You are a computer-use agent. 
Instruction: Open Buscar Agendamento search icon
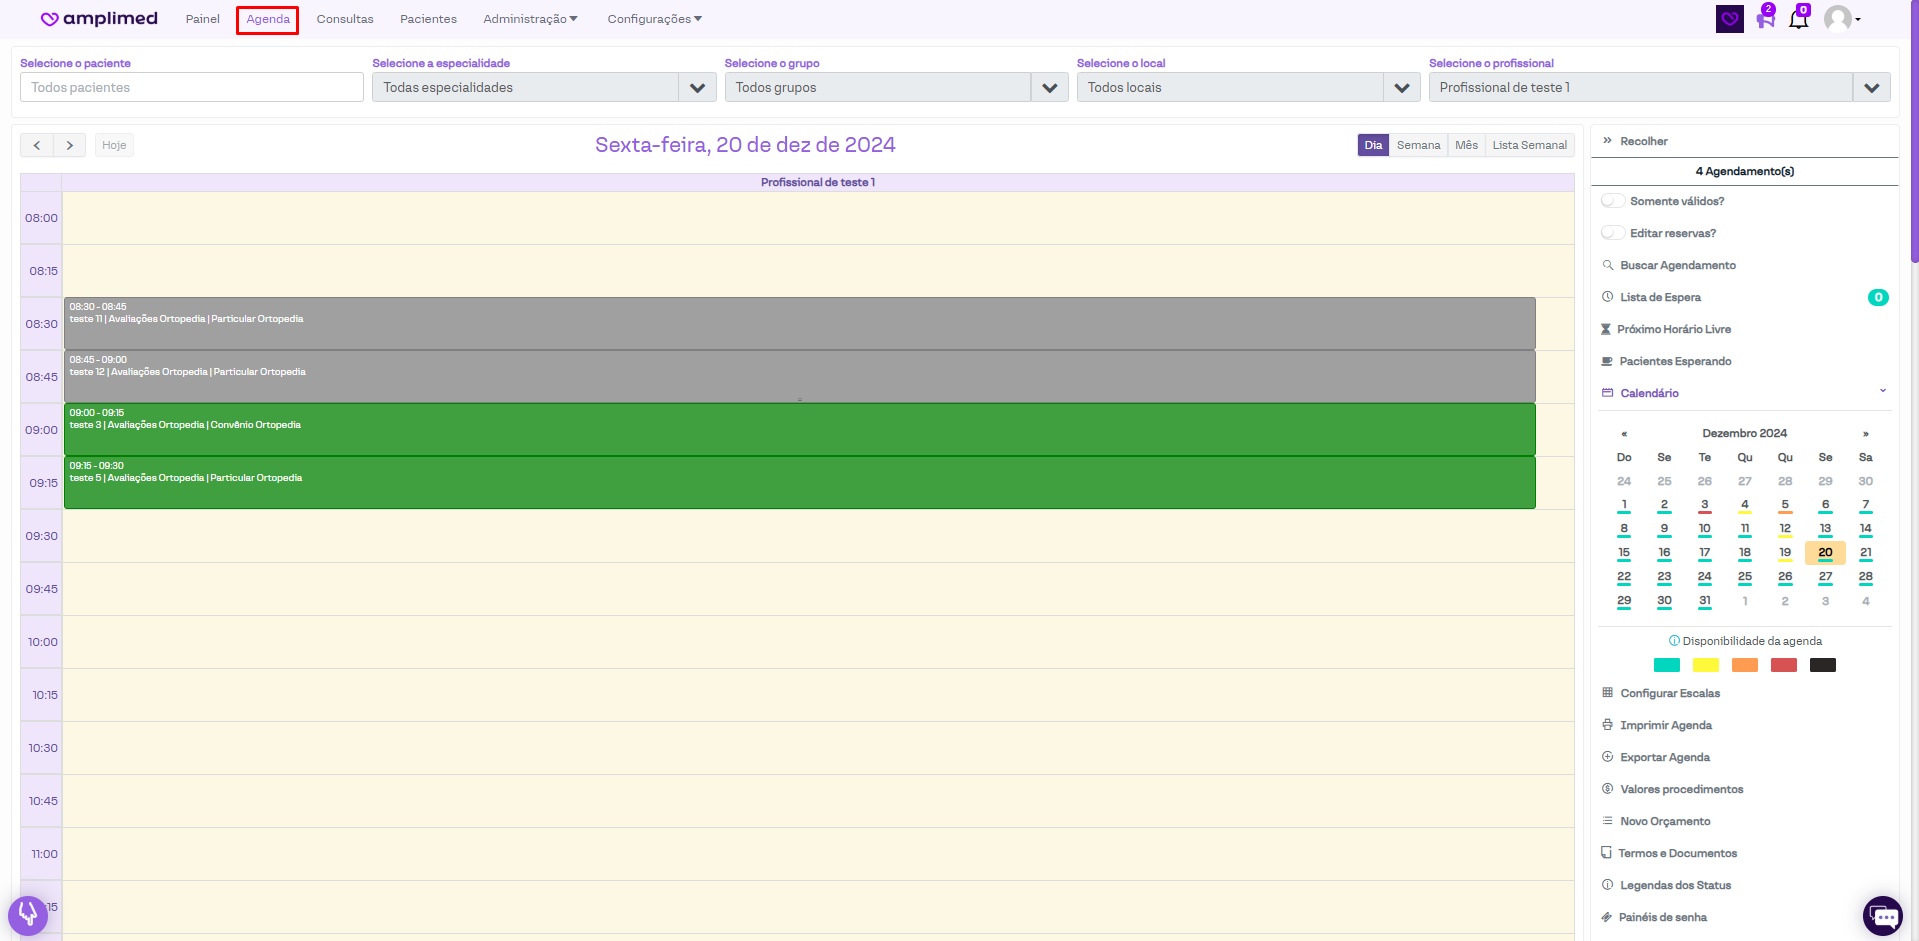click(1608, 265)
